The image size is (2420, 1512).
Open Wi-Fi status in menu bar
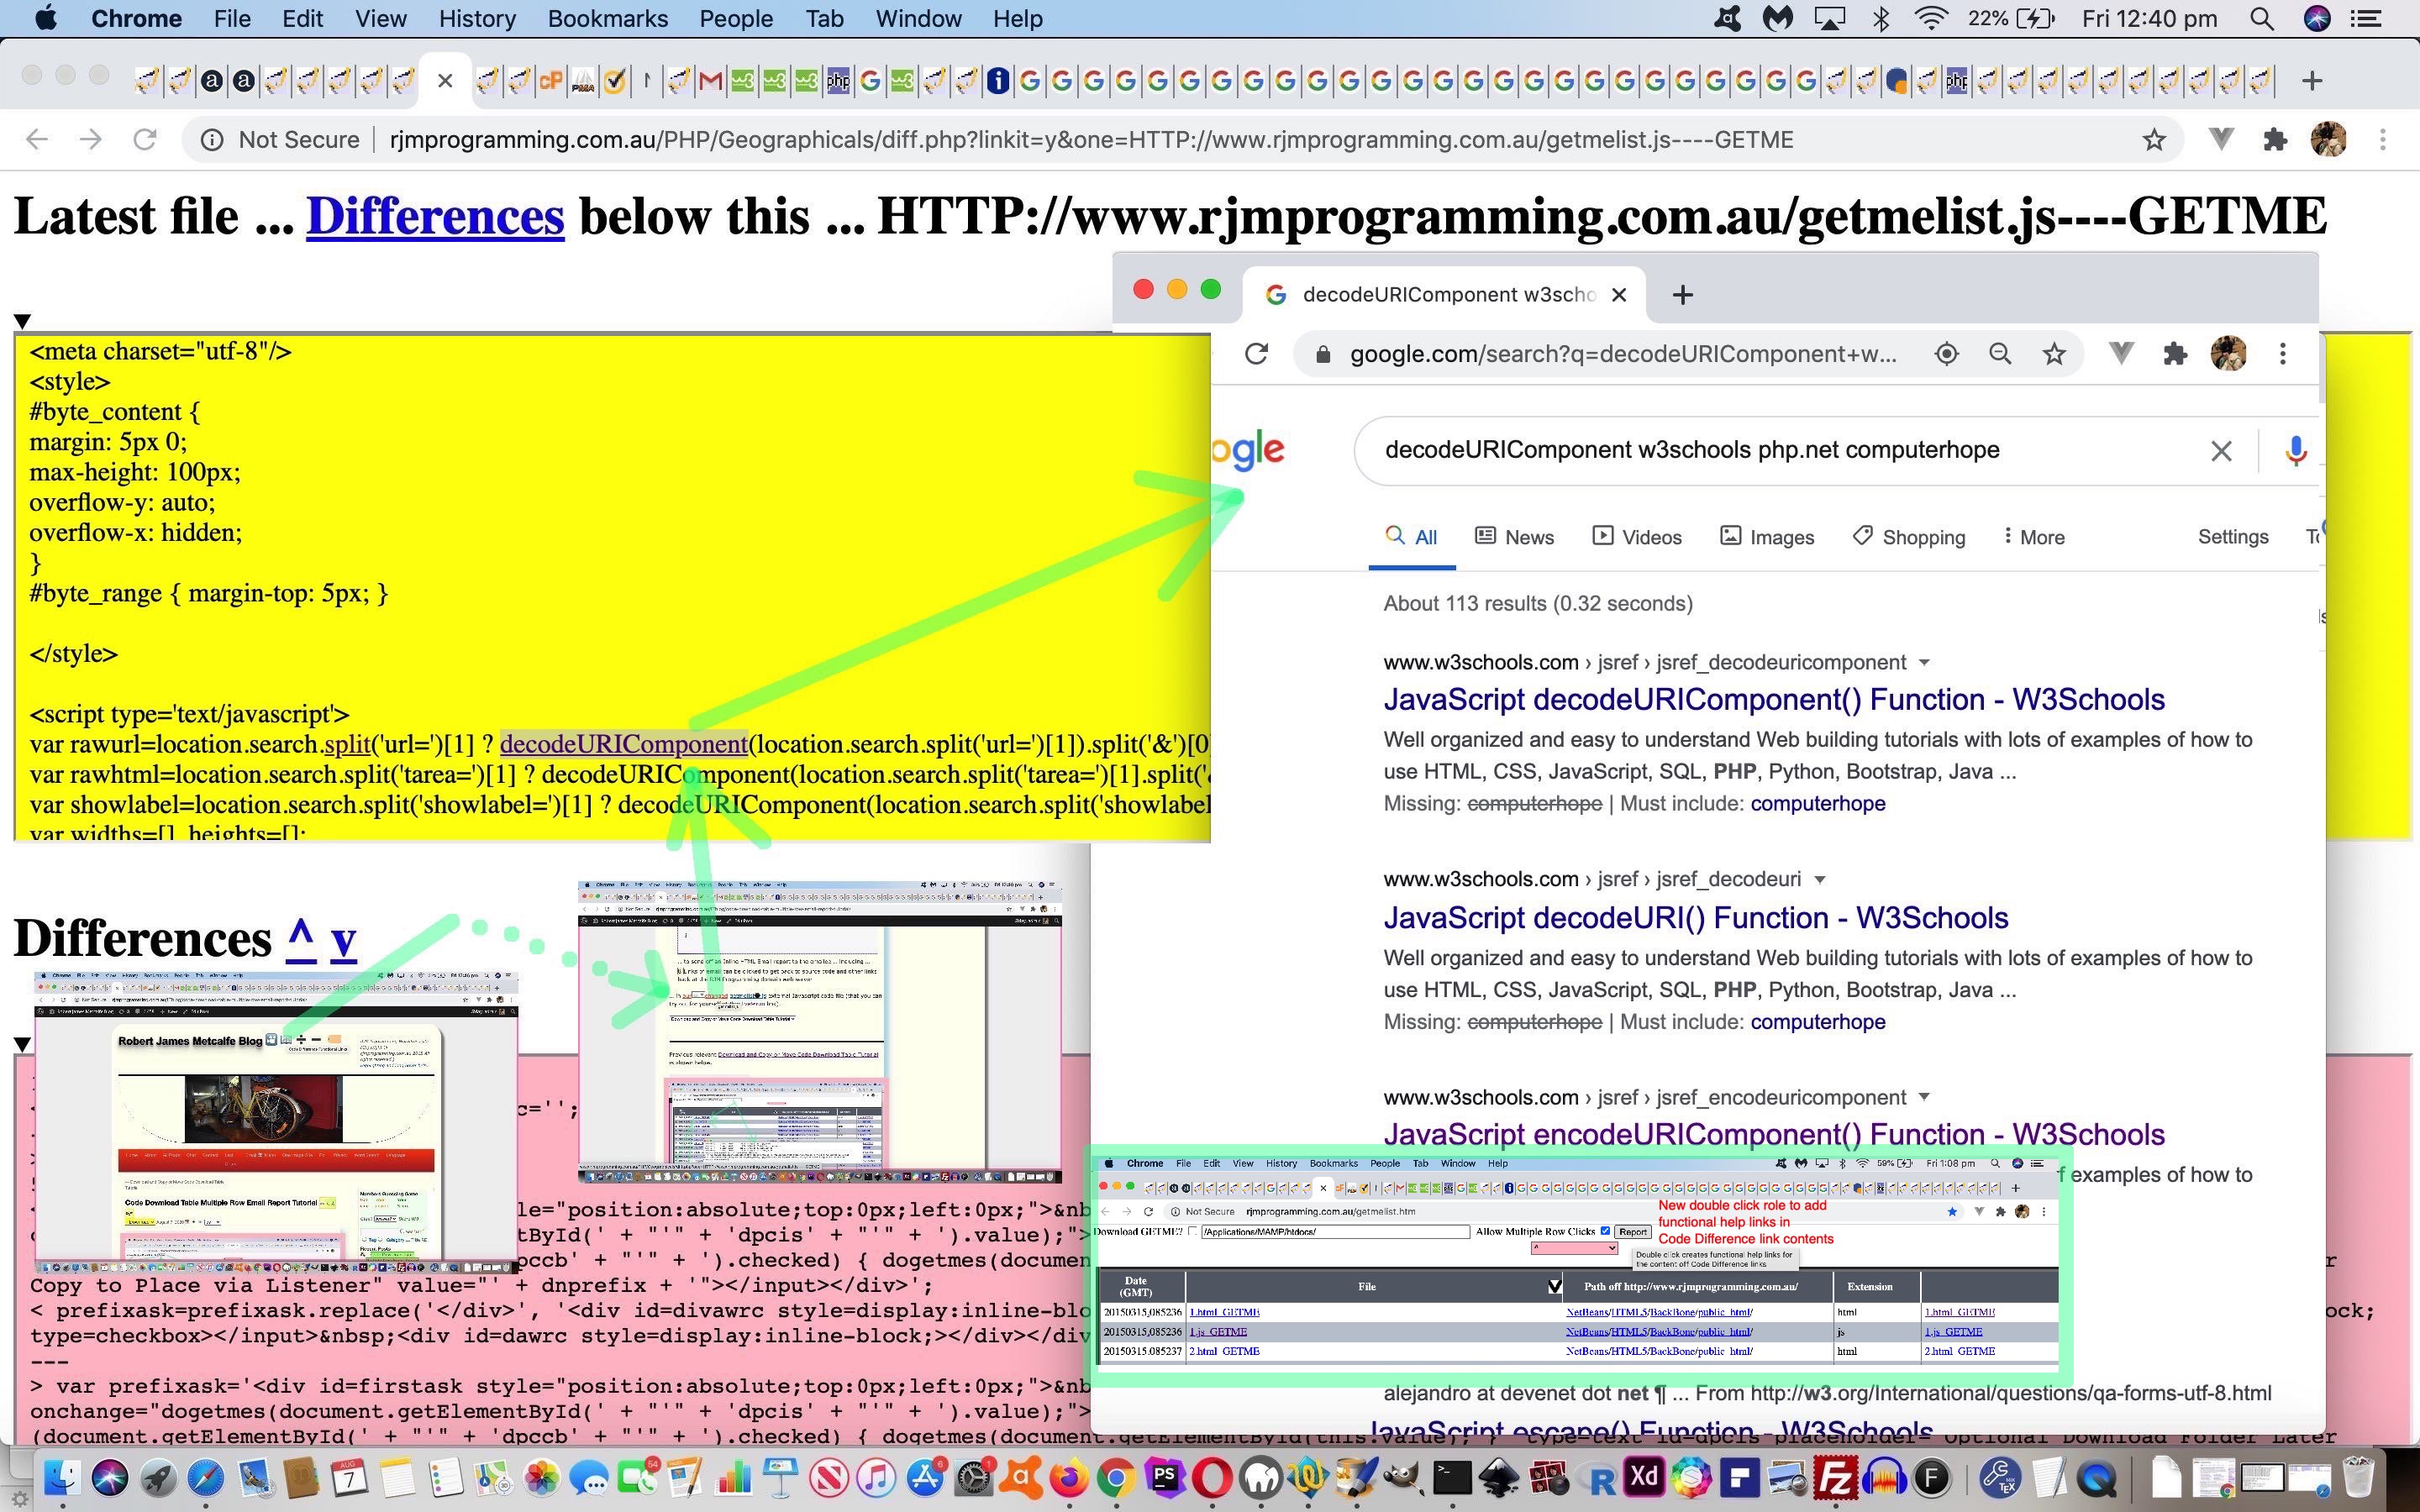[x=1931, y=19]
